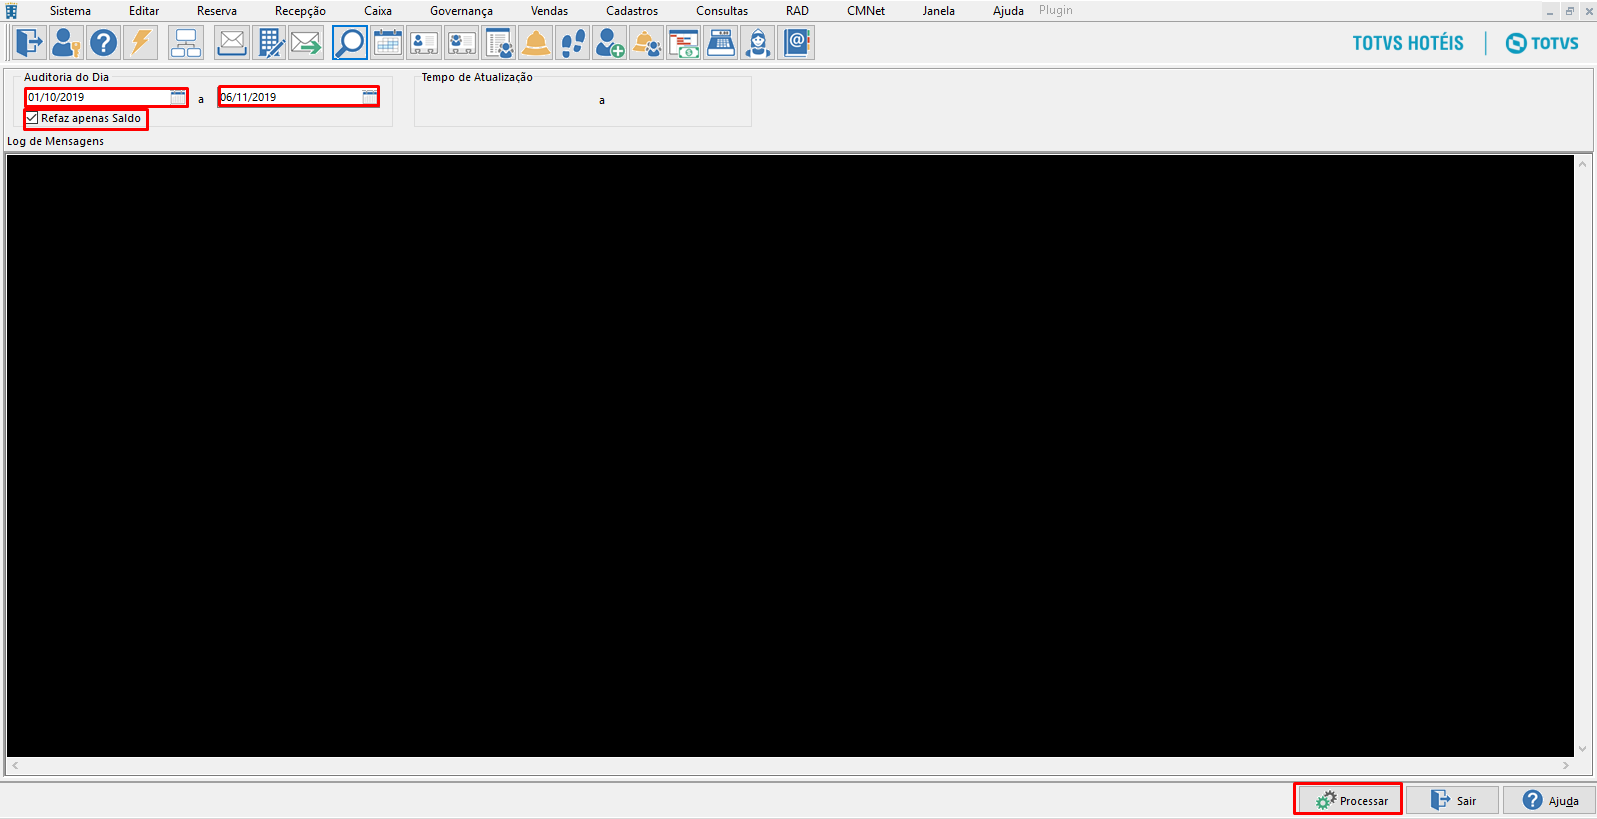Click the Sair button
This screenshot has width=1597, height=819.
tap(1453, 800)
